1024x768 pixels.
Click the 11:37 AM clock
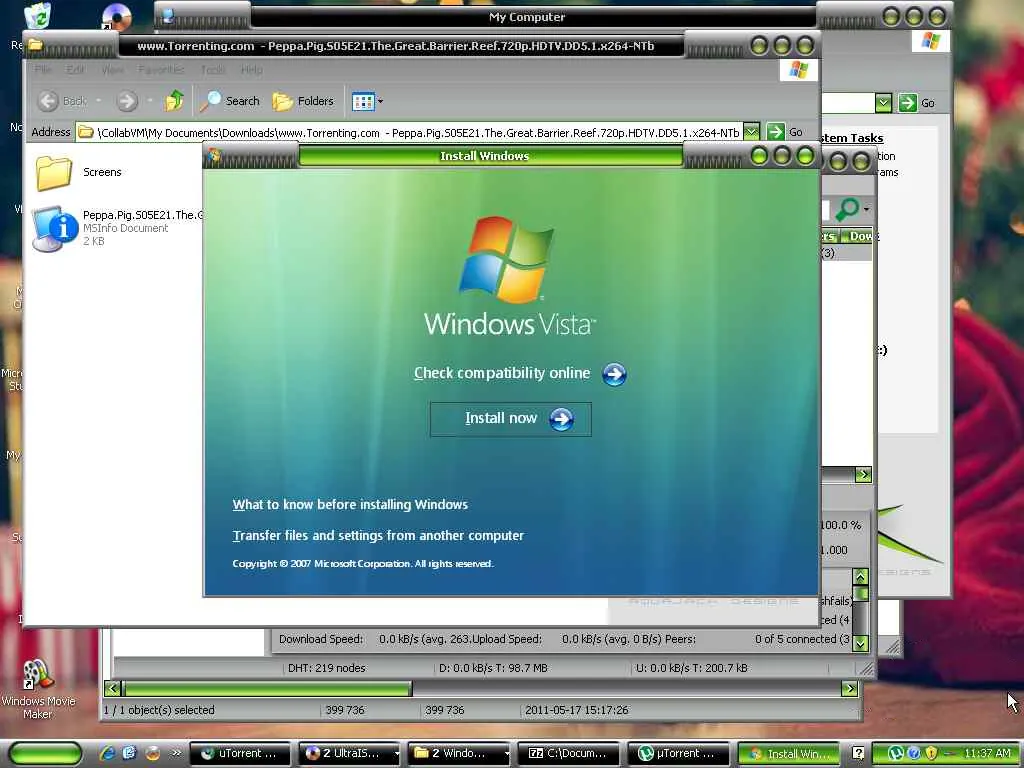987,754
